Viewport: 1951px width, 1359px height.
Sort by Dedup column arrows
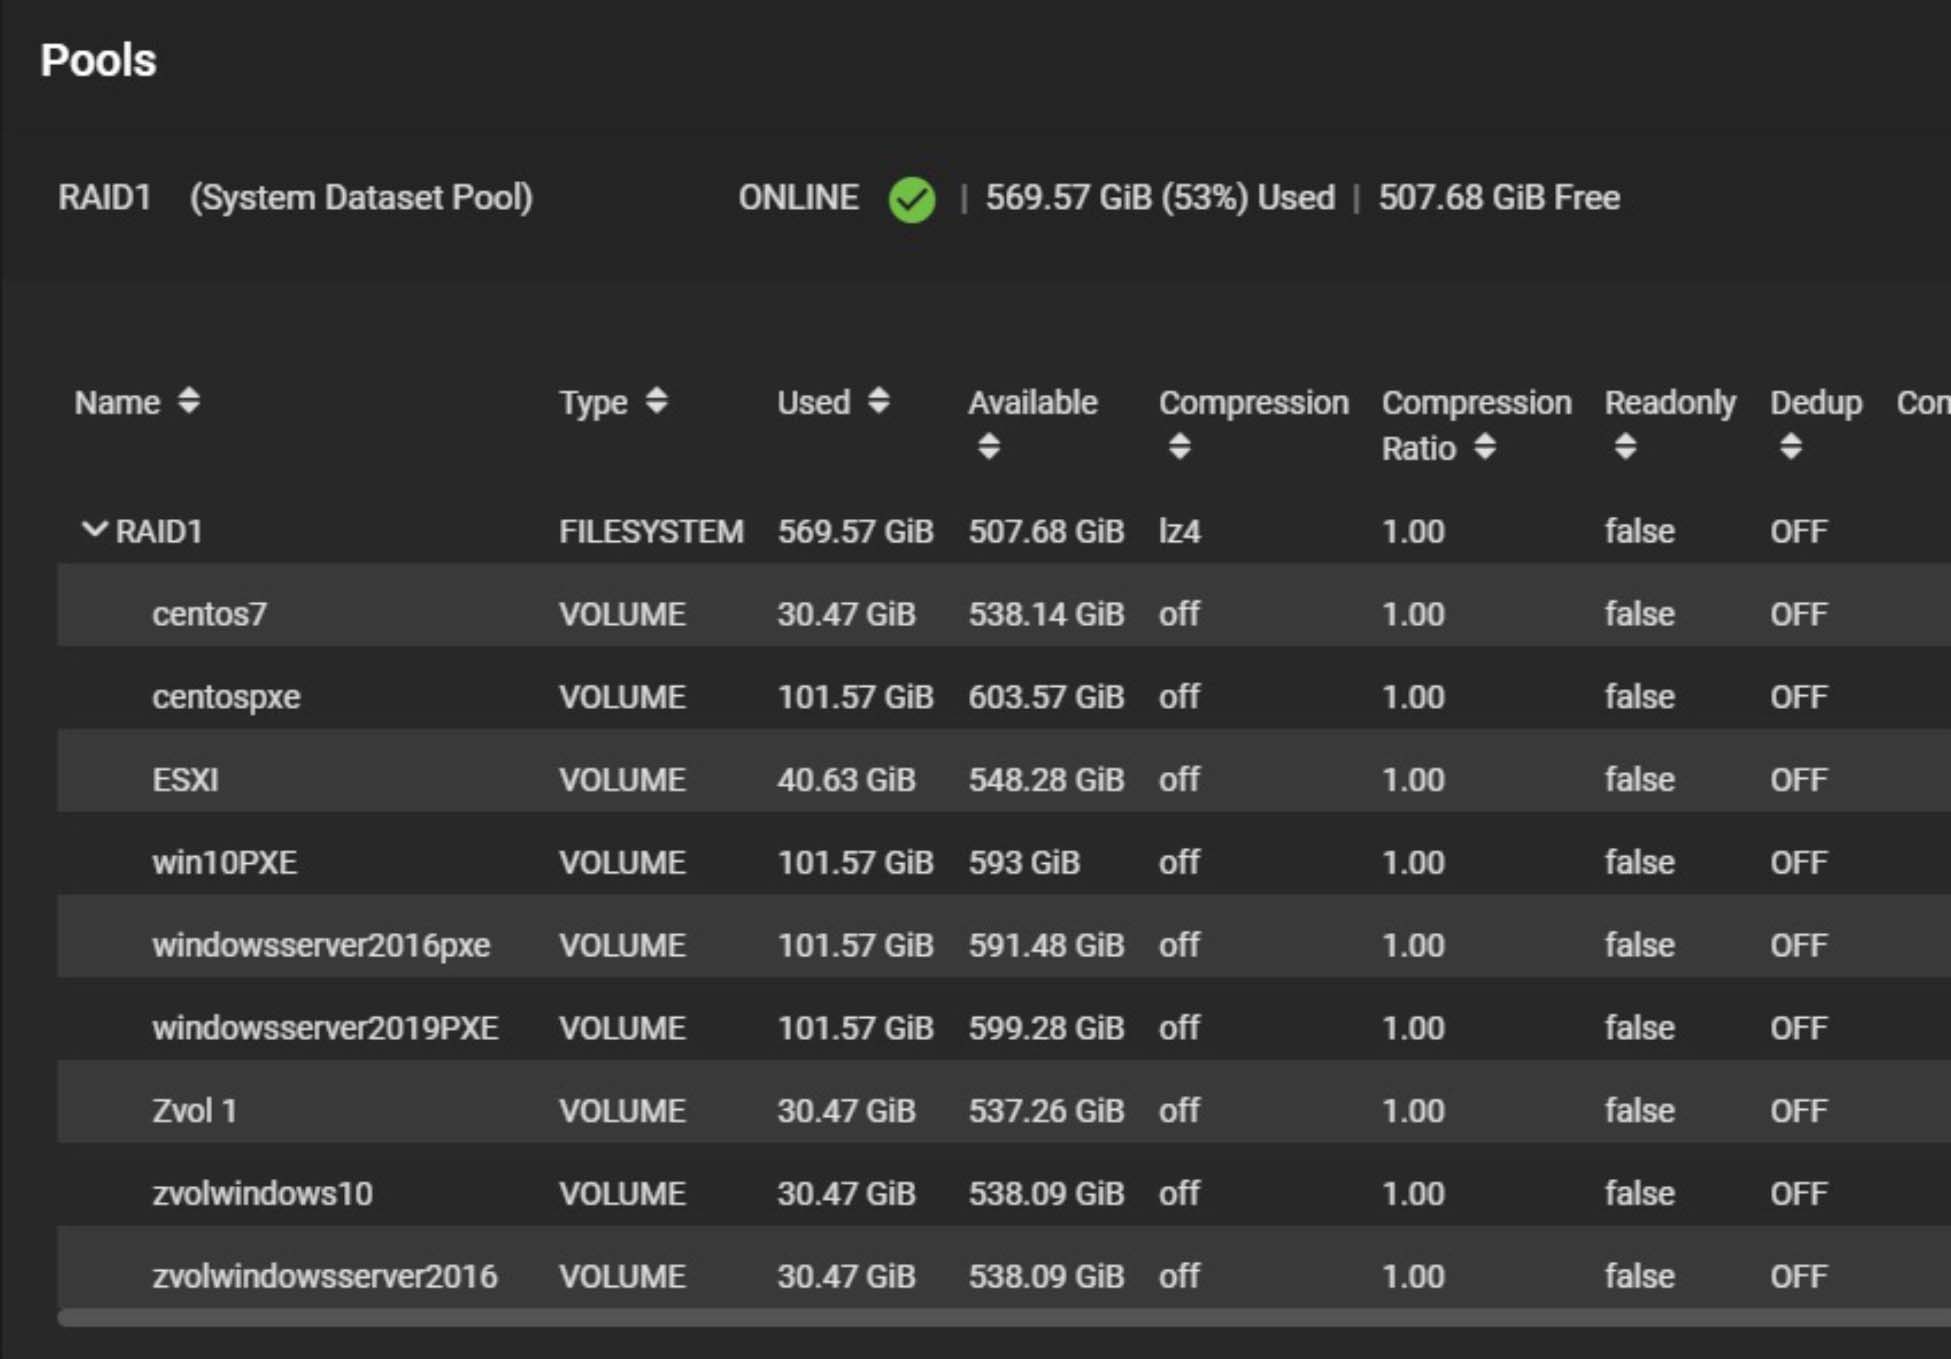1791,446
